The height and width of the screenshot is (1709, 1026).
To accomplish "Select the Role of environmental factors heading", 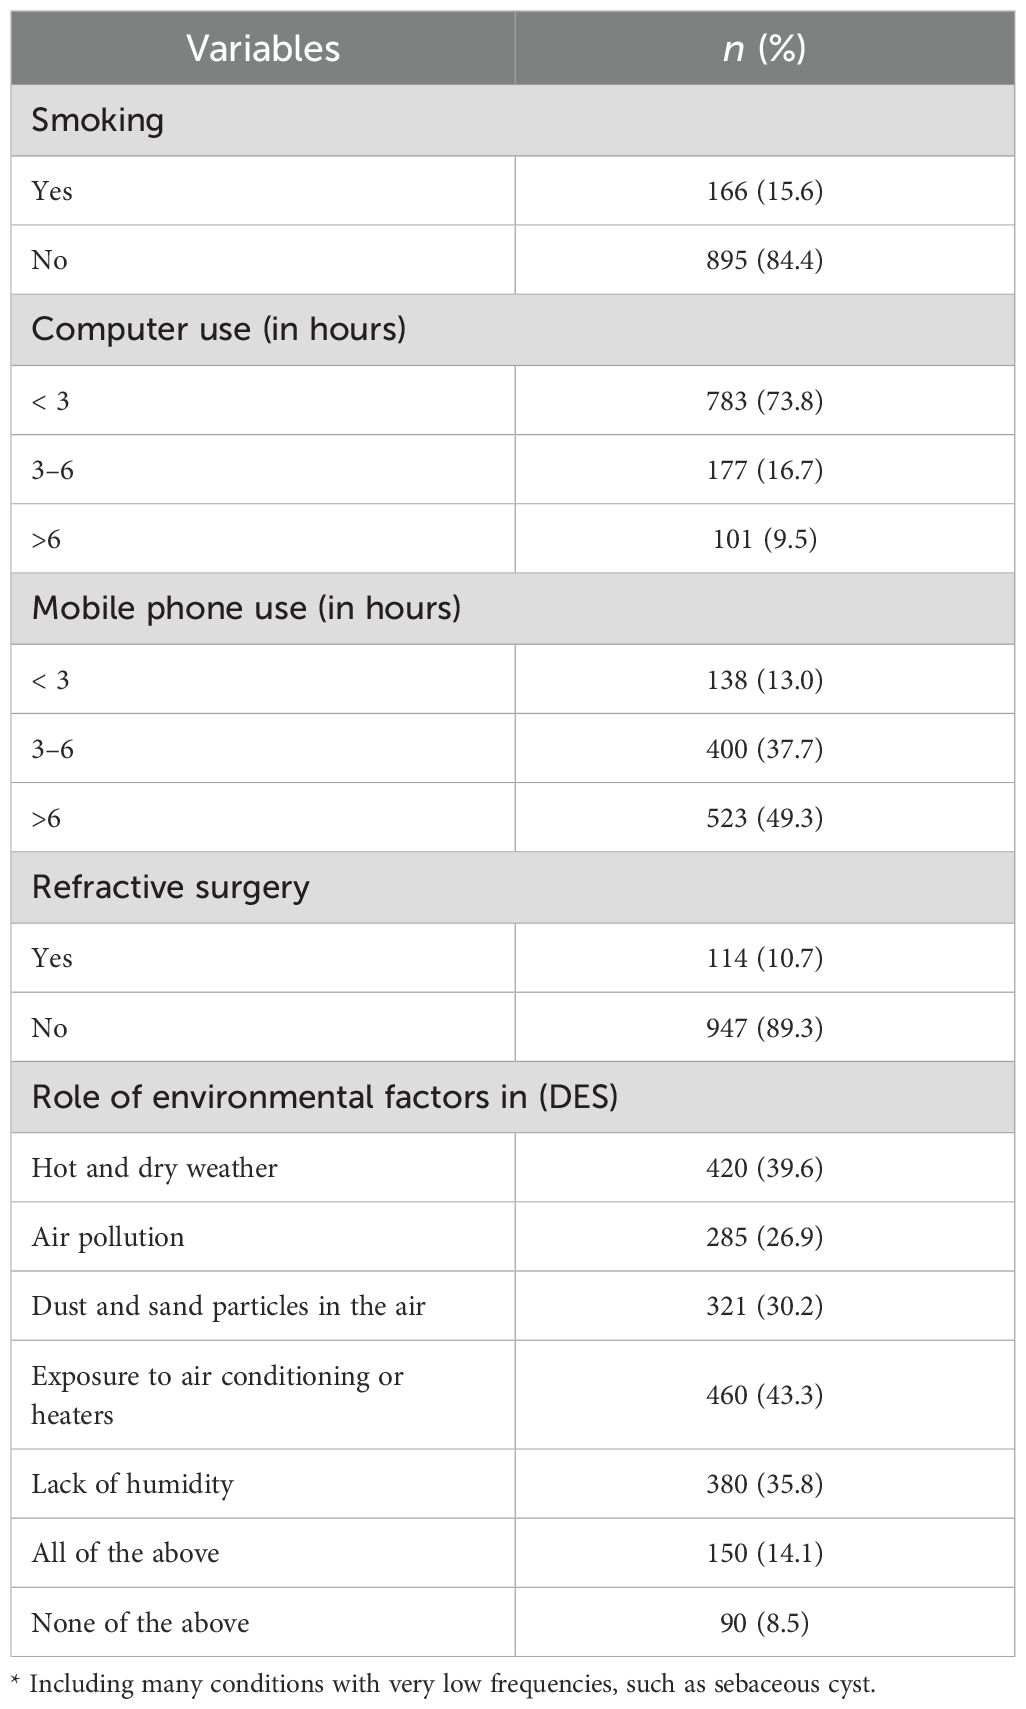I will coord(325,1097).
